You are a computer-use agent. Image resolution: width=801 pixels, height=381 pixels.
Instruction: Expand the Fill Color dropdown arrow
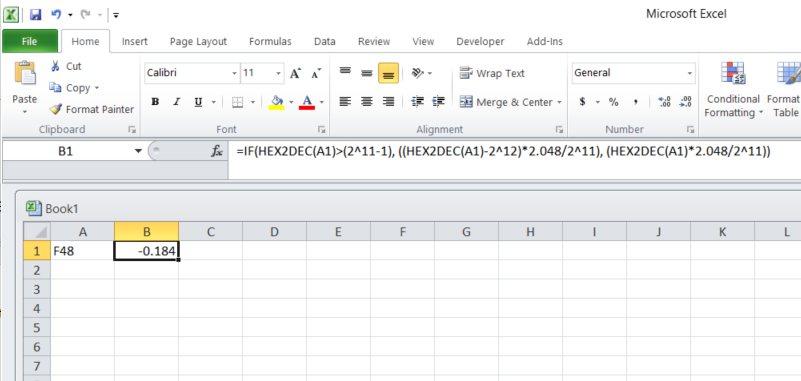pyautogui.click(x=291, y=102)
